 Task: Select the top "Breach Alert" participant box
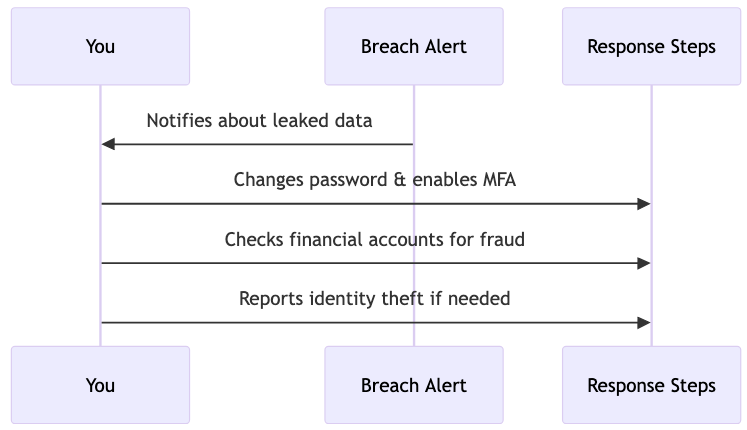click(413, 46)
